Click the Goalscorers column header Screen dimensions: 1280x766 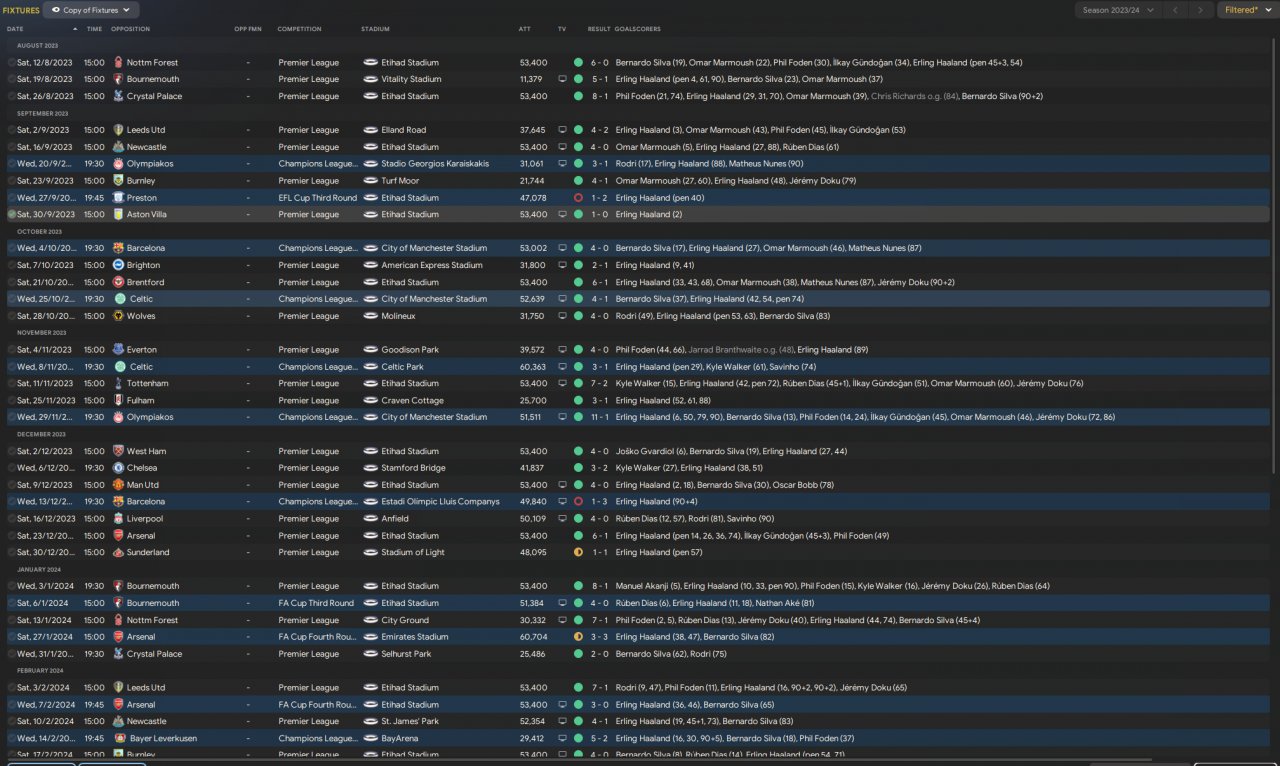click(x=638, y=29)
